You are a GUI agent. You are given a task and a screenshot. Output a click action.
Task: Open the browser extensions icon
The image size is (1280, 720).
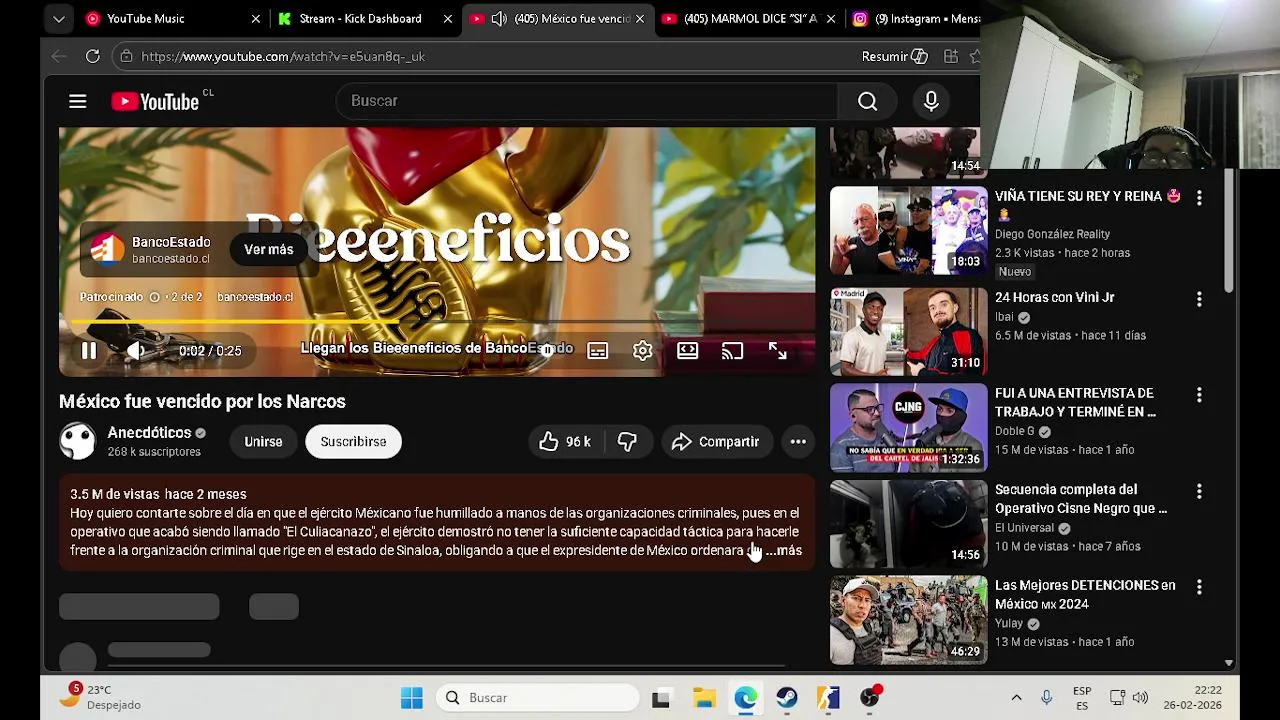pyautogui.click(x=951, y=57)
